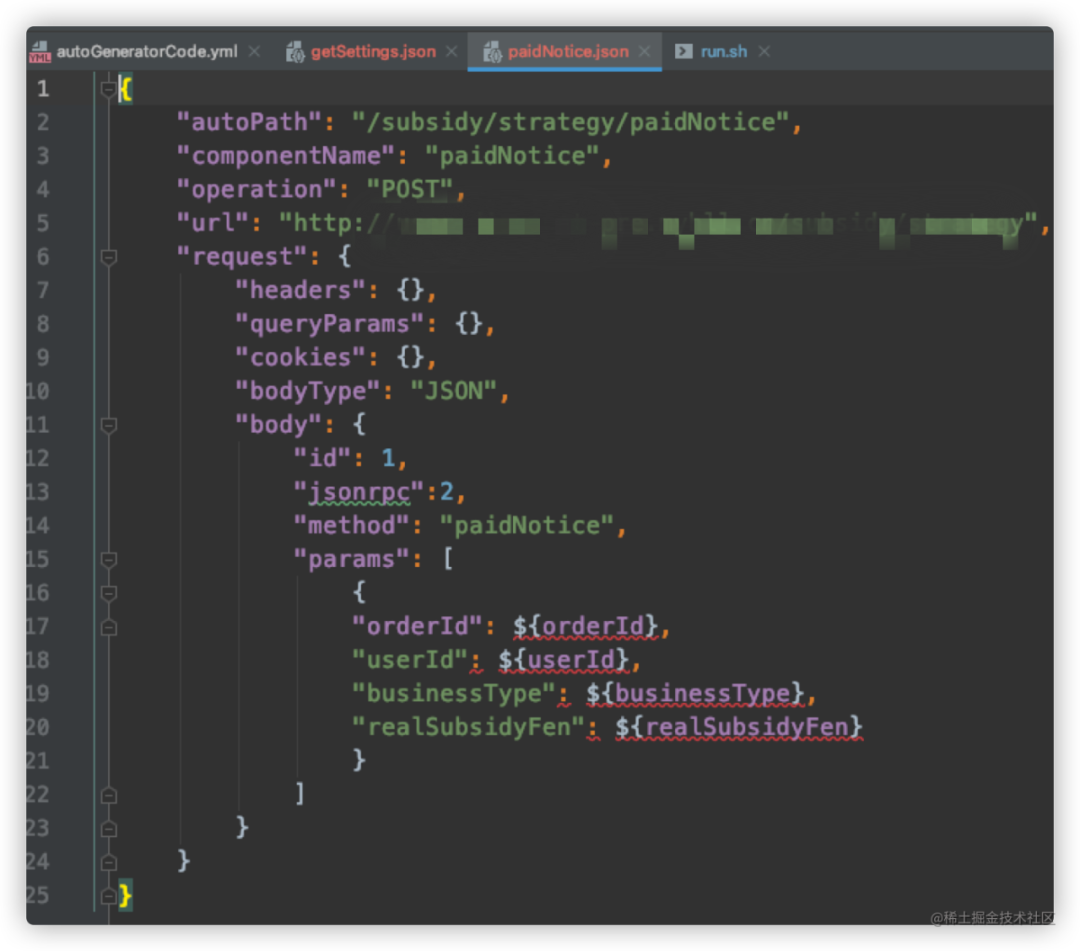Open the getSettings.json tab

tap(373, 52)
